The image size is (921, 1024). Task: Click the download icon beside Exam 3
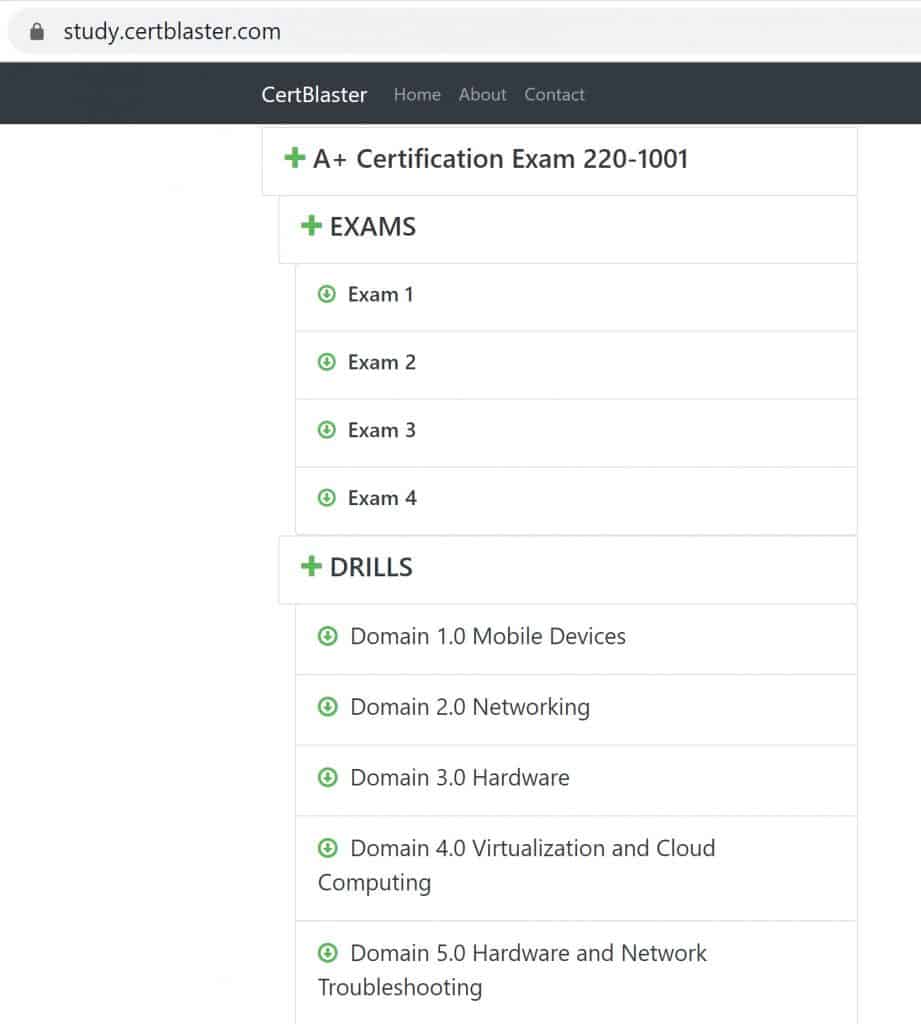pyautogui.click(x=327, y=430)
